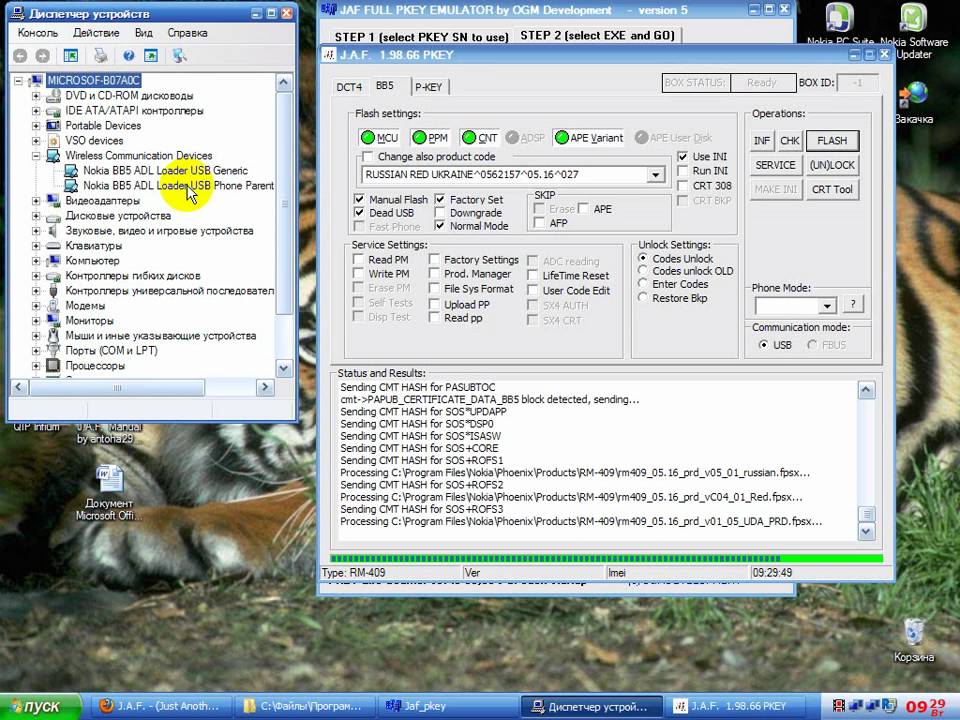This screenshot has width=960, height=720.
Task: Open the Вид menu
Action: pos(143,33)
